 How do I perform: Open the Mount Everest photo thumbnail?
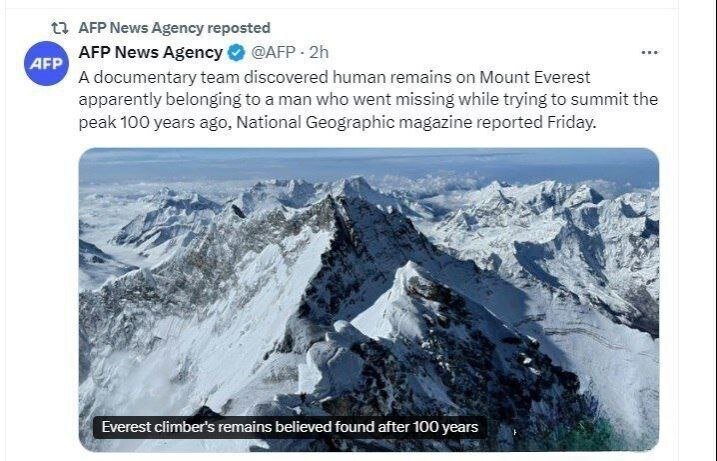368,300
